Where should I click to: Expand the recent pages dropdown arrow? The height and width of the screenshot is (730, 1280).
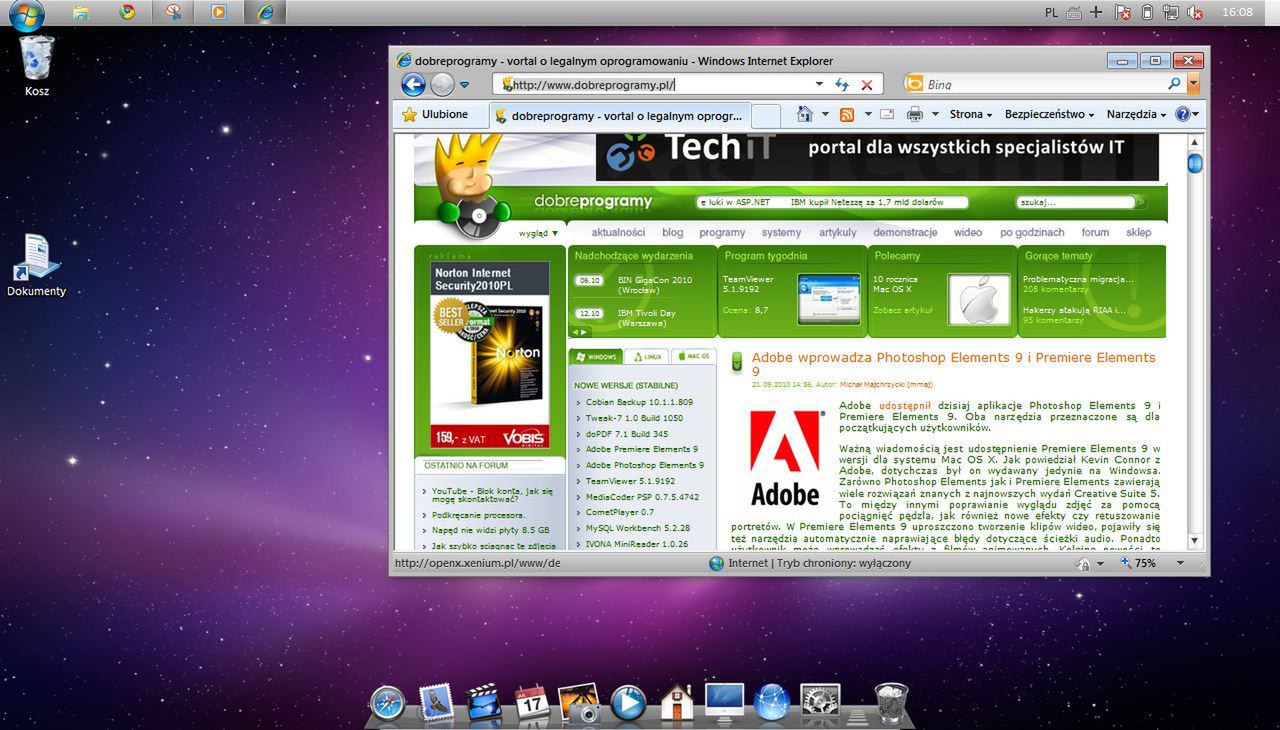464,85
